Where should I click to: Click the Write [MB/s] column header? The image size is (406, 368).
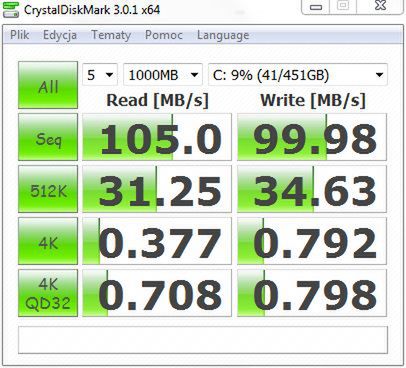click(x=313, y=100)
